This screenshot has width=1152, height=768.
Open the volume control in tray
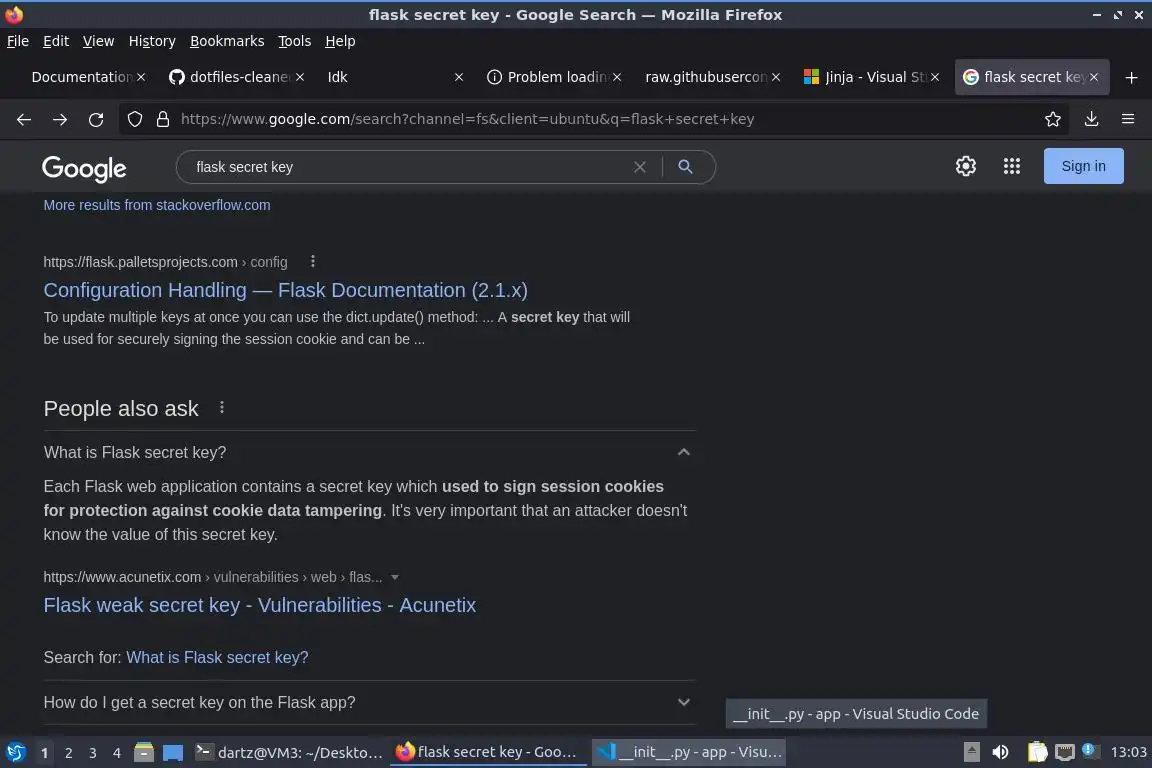tap(1000, 752)
